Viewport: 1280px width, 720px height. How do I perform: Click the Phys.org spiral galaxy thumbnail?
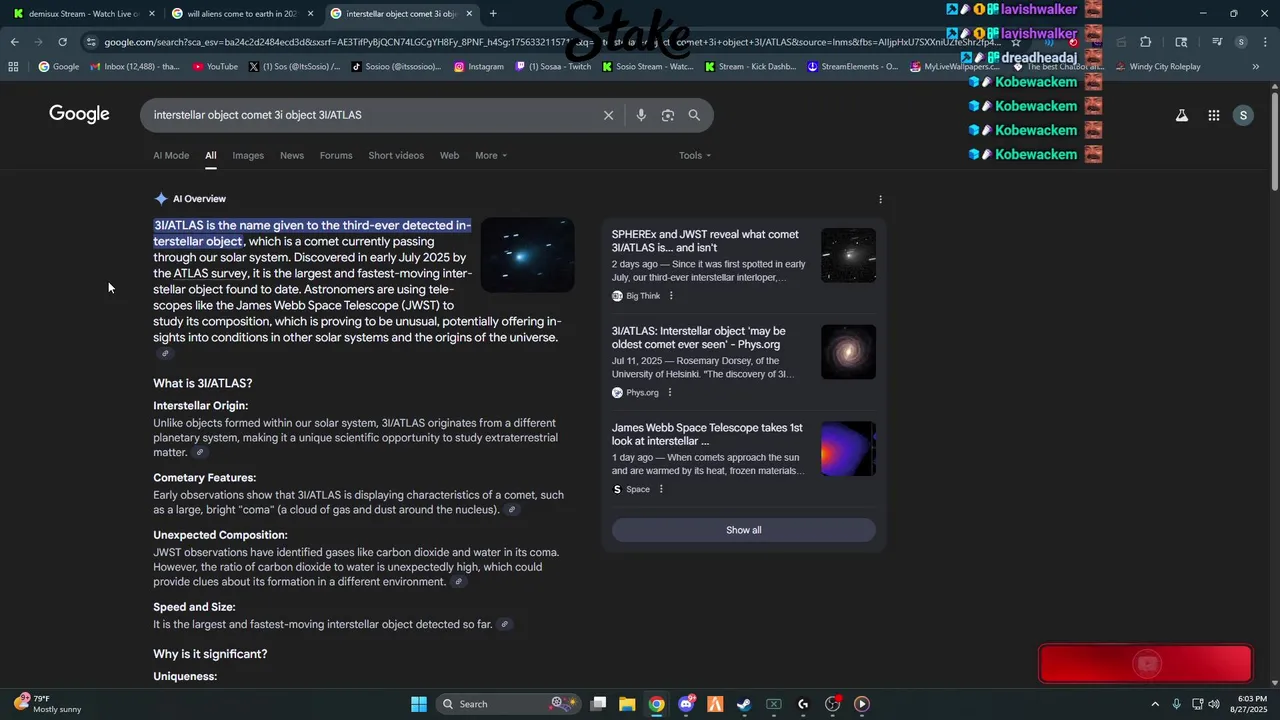click(x=848, y=352)
